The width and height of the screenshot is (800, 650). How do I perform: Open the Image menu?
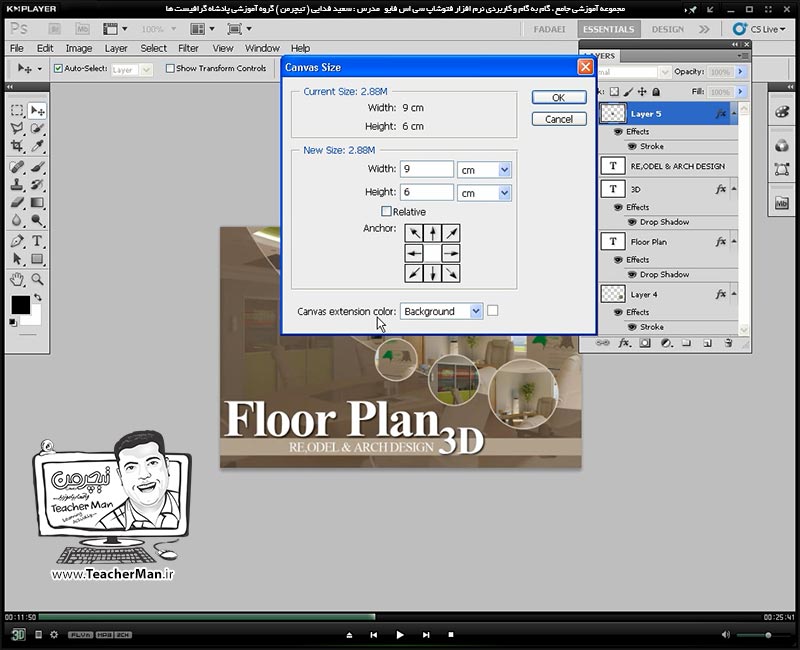point(79,48)
